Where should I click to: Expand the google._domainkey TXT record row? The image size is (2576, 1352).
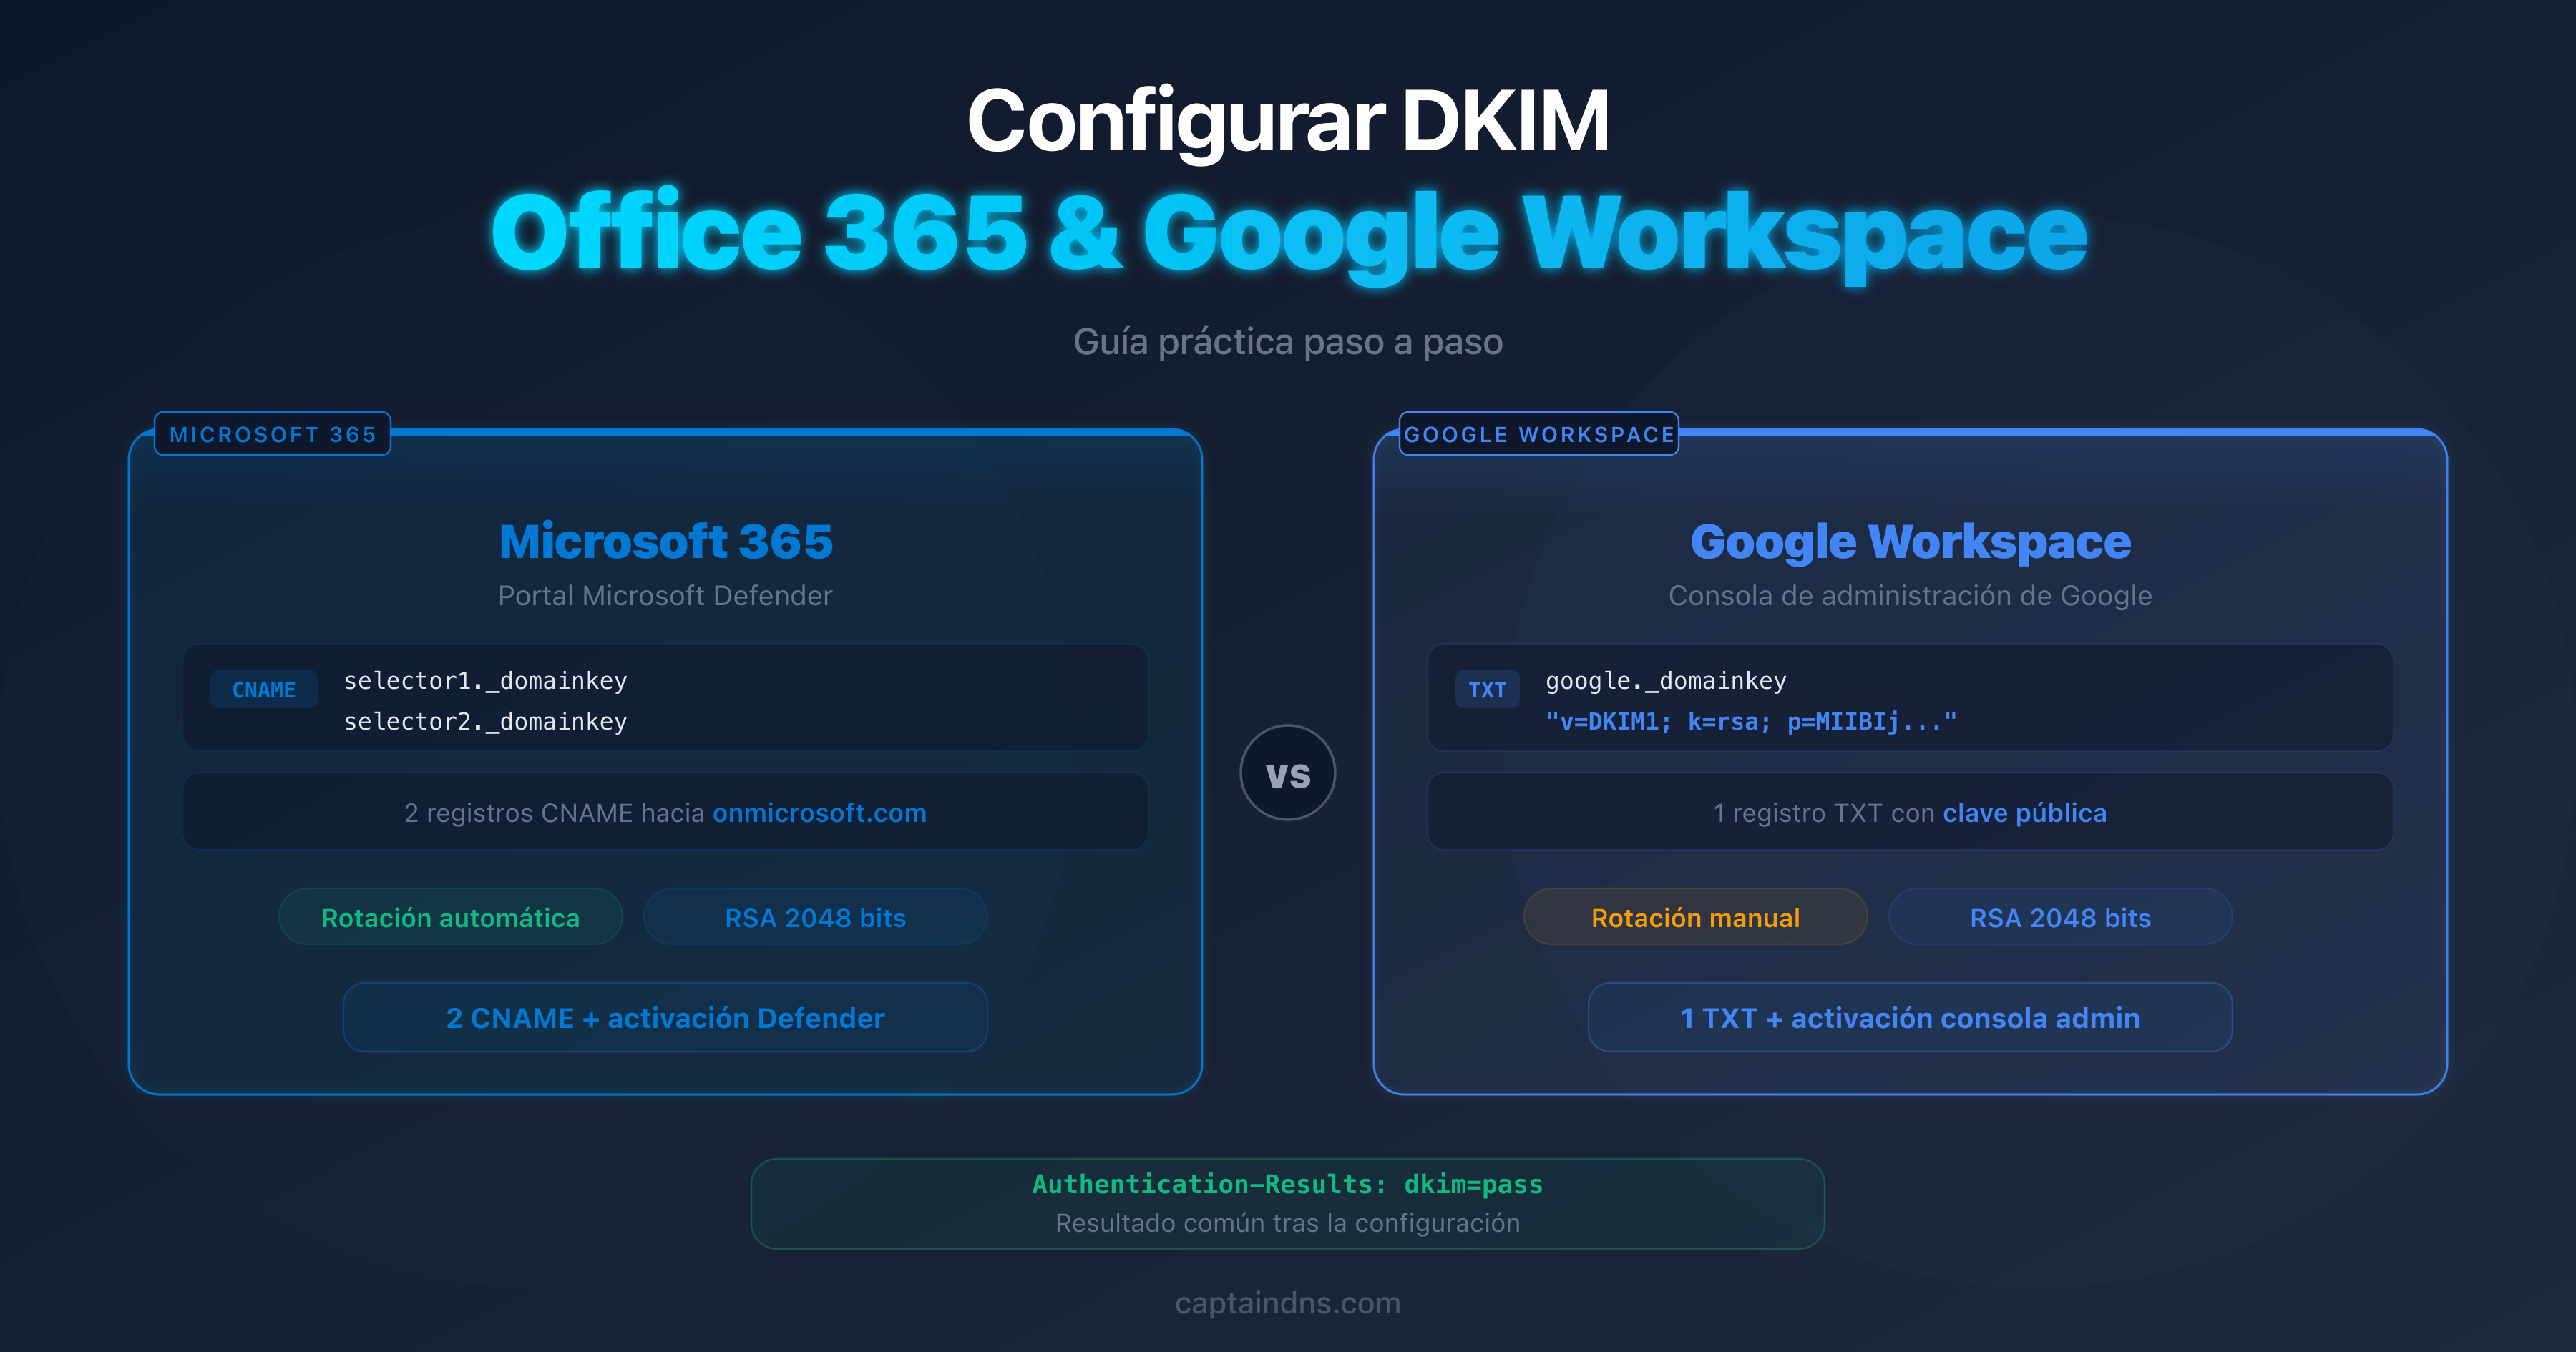coord(1665,681)
